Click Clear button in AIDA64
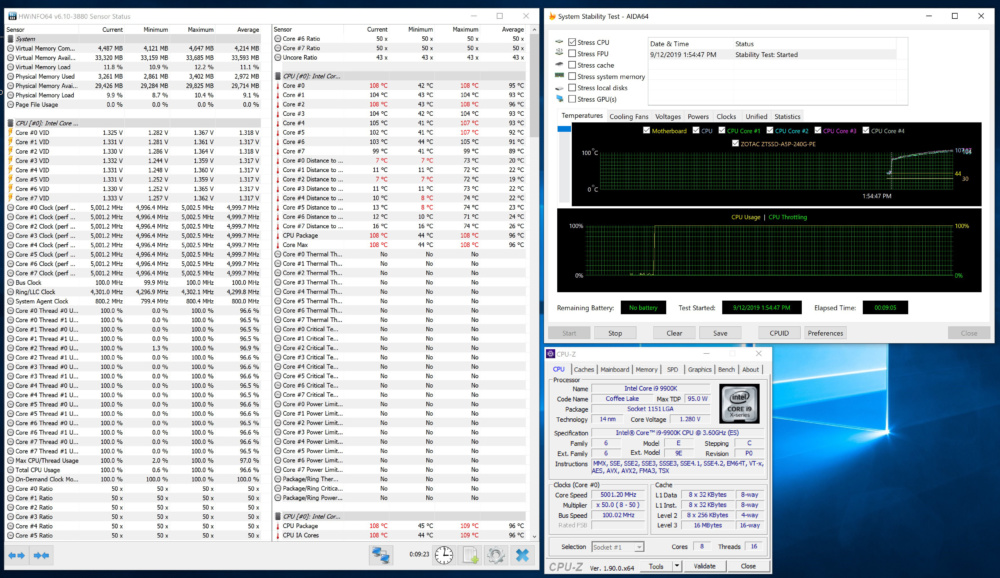Image resolution: width=1000 pixels, height=578 pixels. pos(674,333)
